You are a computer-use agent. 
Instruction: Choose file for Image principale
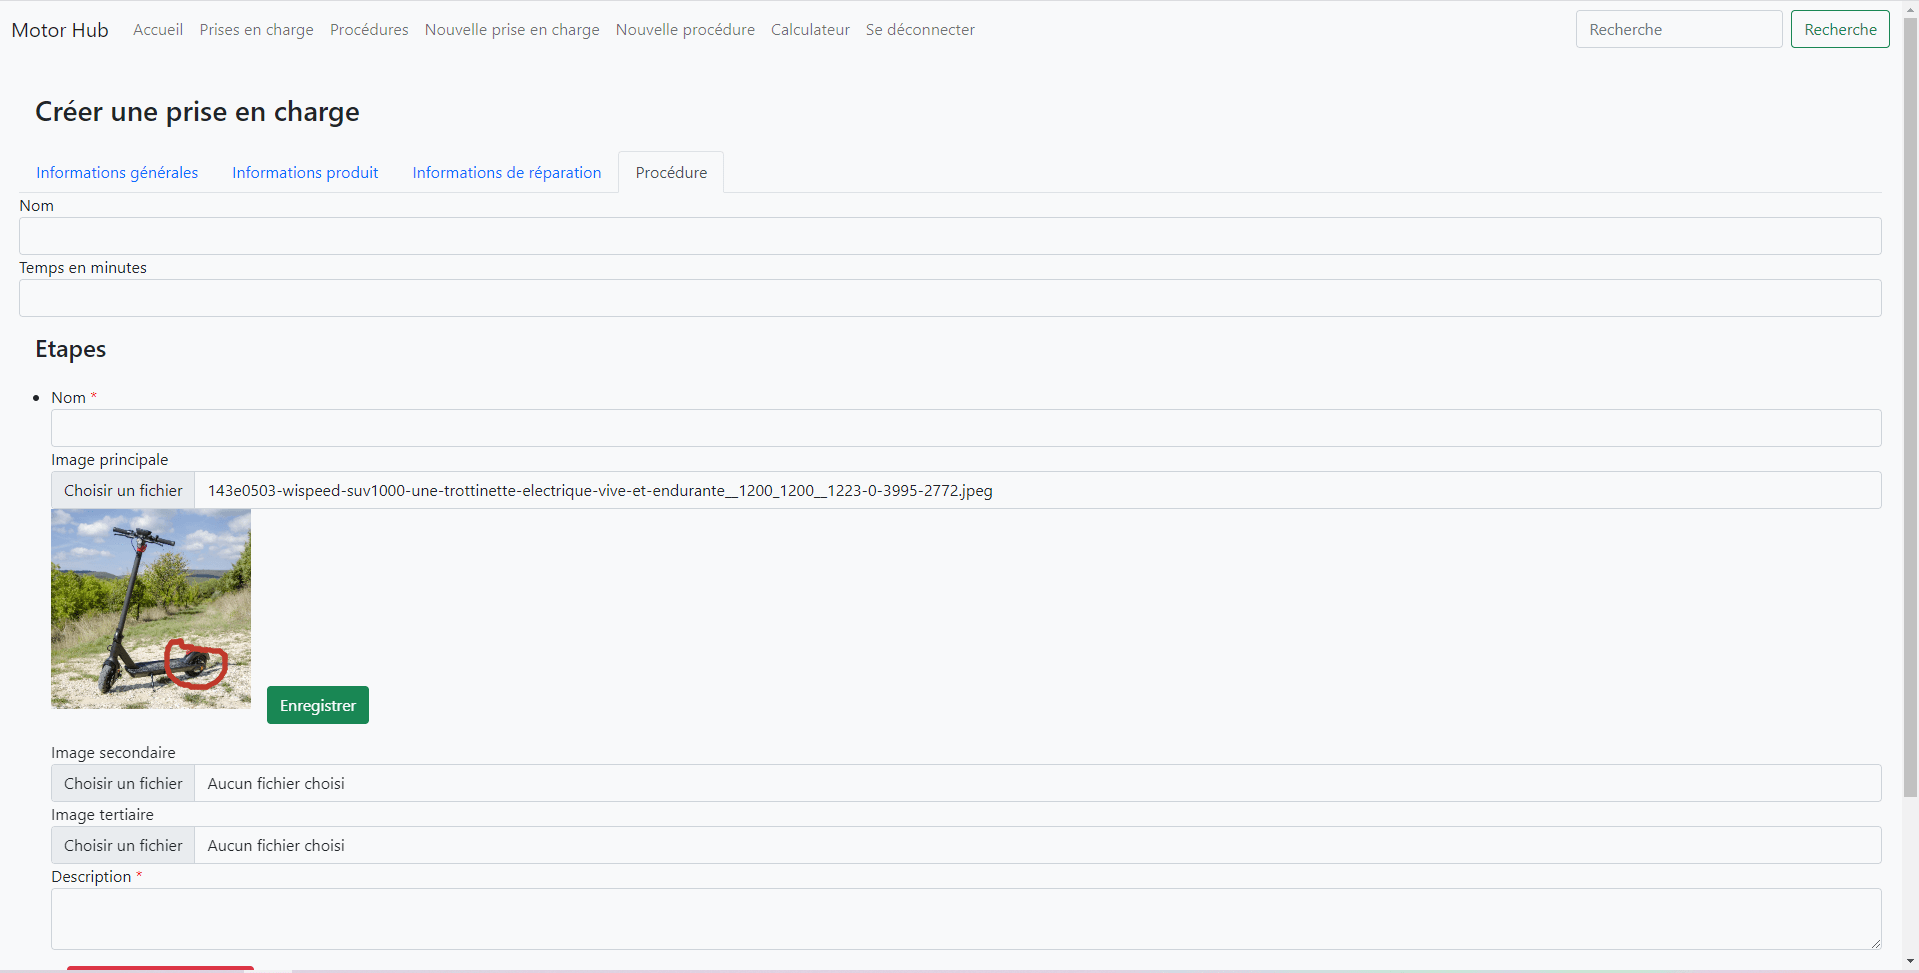coord(123,490)
